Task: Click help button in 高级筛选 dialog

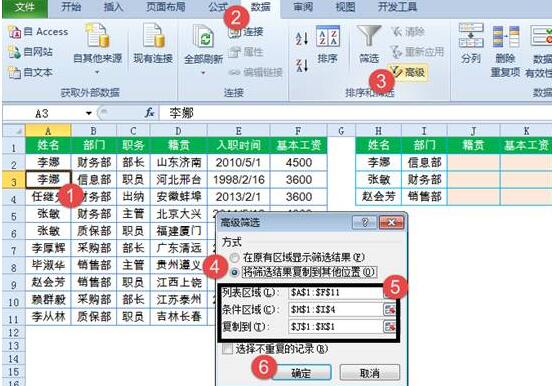Action: tap(364, 223)
